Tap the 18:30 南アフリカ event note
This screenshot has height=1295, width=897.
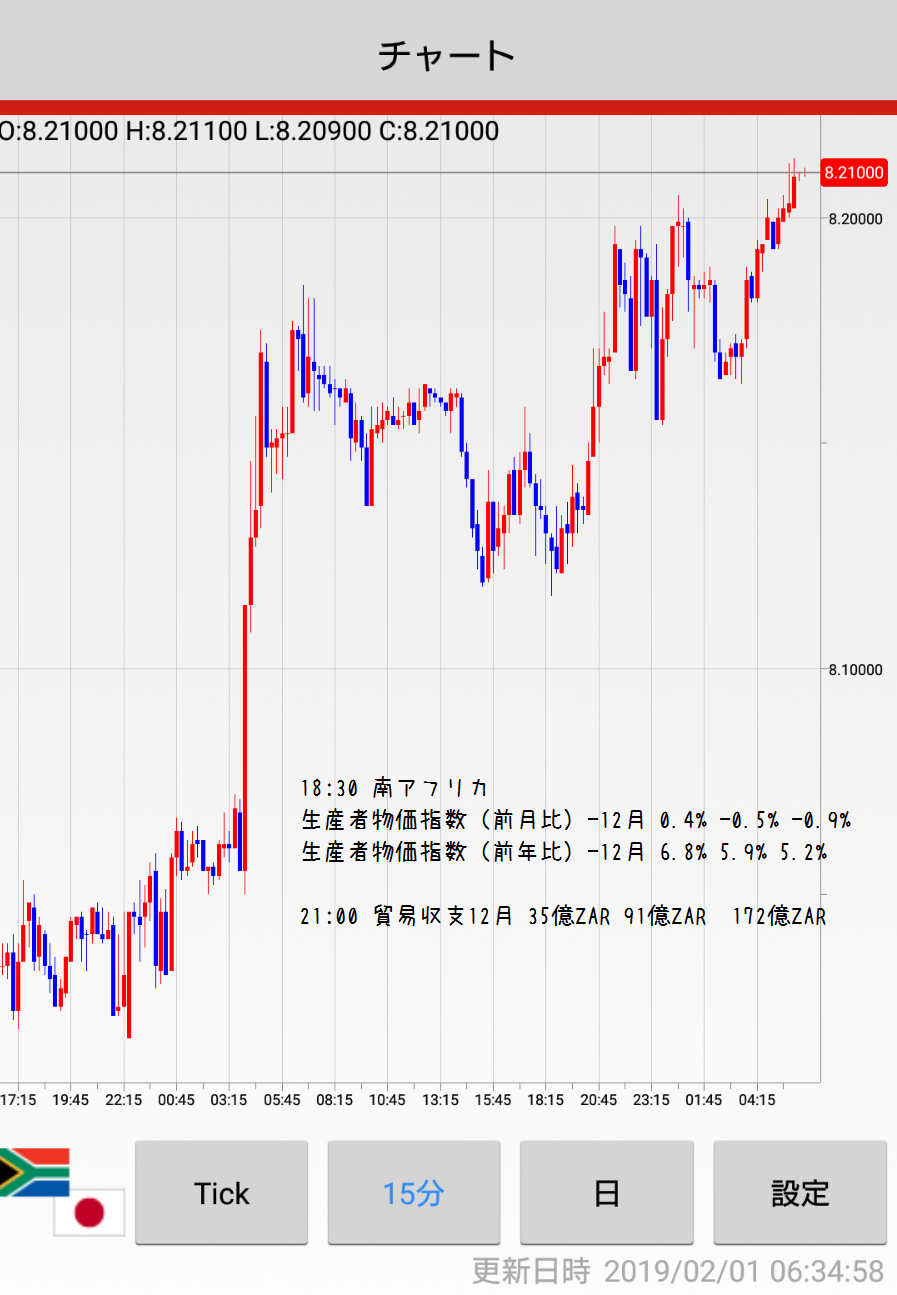394,788
